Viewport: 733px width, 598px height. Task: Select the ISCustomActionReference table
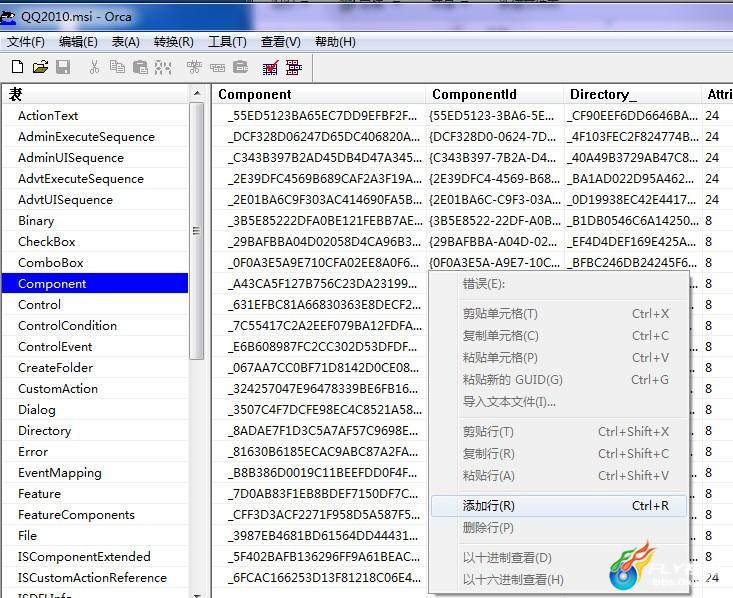tap(96, 577)
